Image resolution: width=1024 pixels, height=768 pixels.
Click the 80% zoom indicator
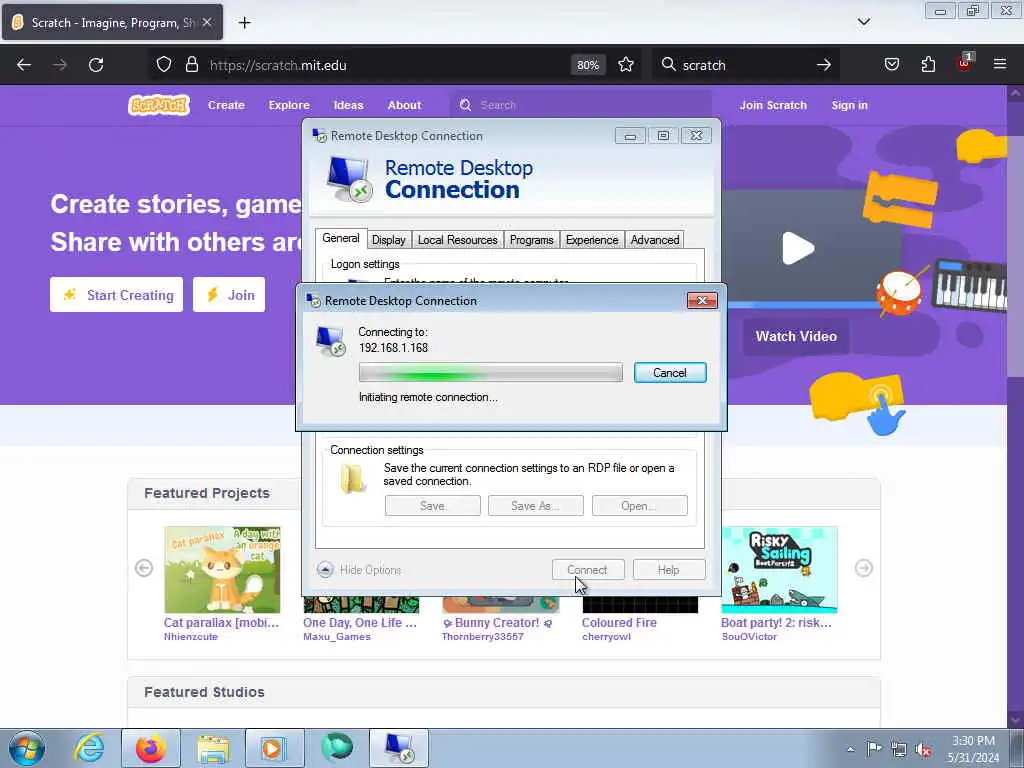(x=588, y=65)
